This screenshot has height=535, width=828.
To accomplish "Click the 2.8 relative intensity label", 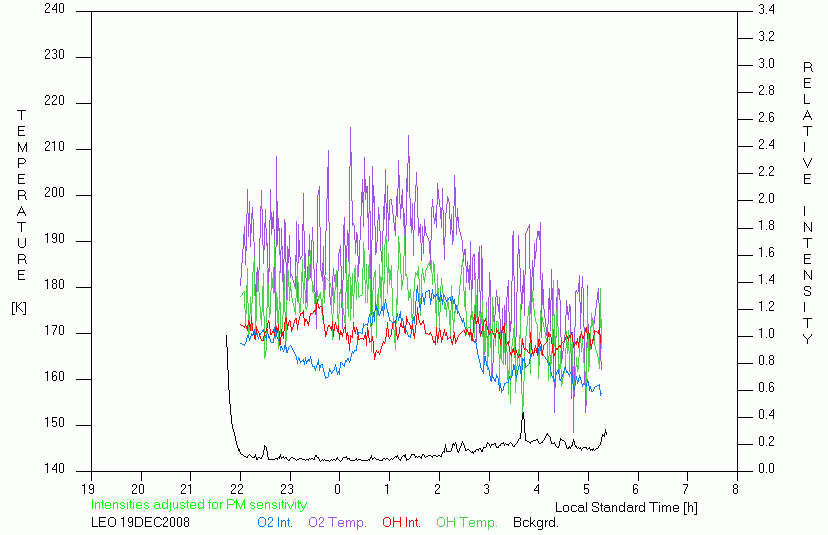I will coord(766,91).
